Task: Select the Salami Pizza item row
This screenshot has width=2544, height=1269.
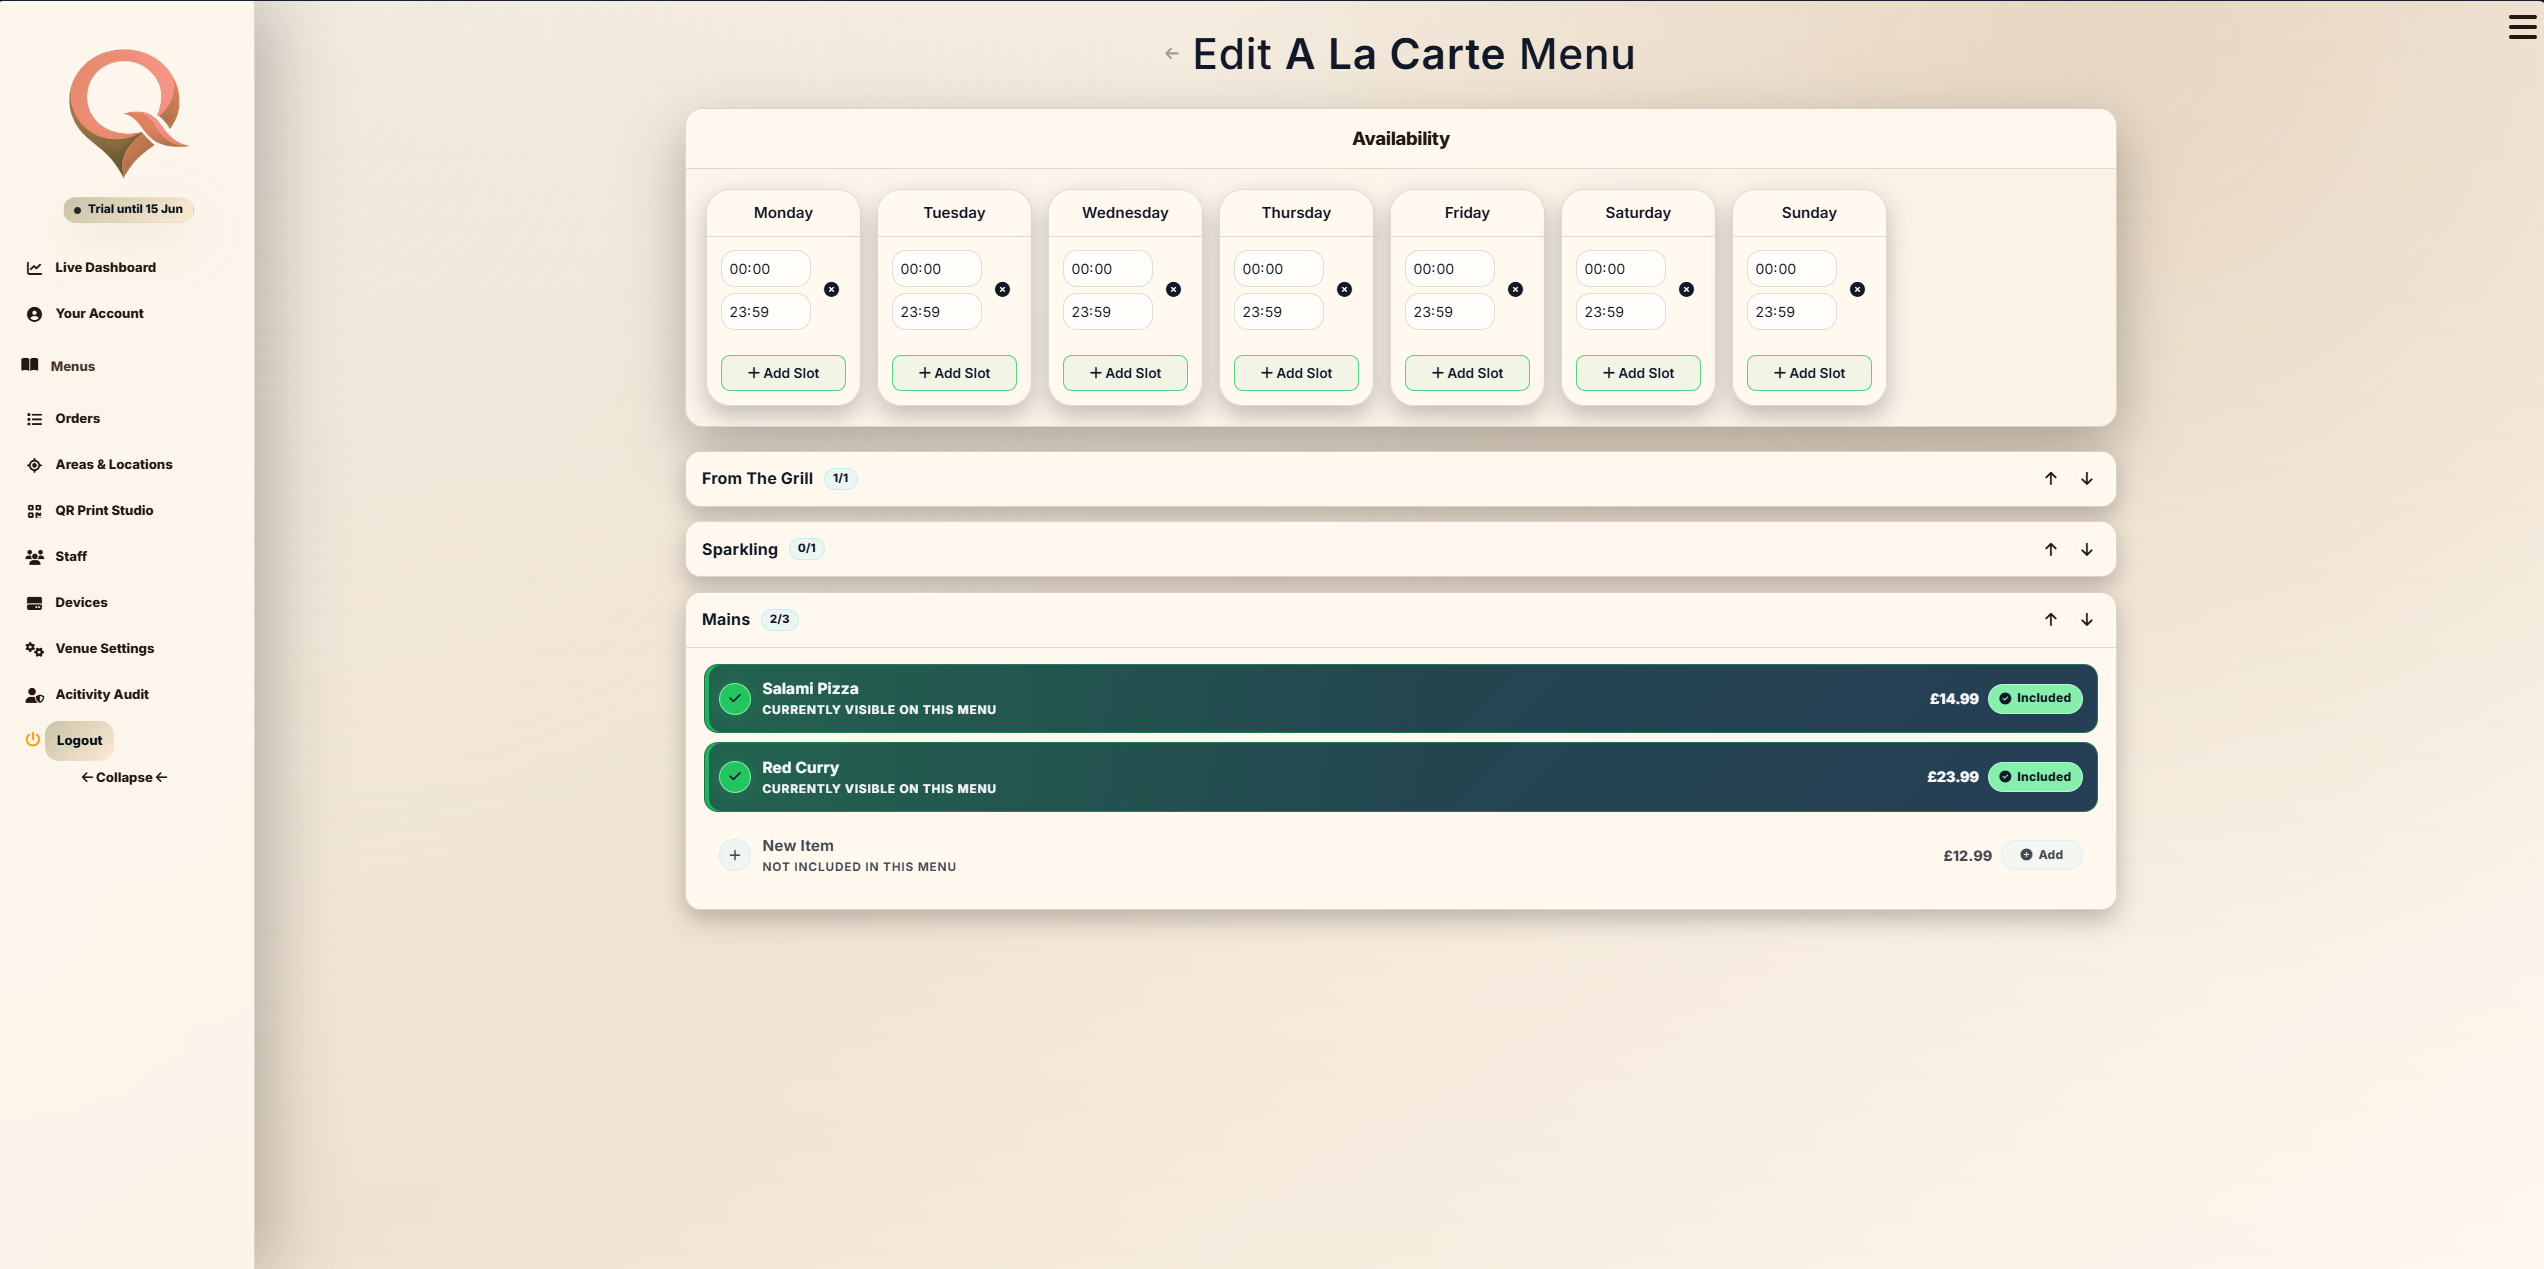Action: coord(1400,699)
